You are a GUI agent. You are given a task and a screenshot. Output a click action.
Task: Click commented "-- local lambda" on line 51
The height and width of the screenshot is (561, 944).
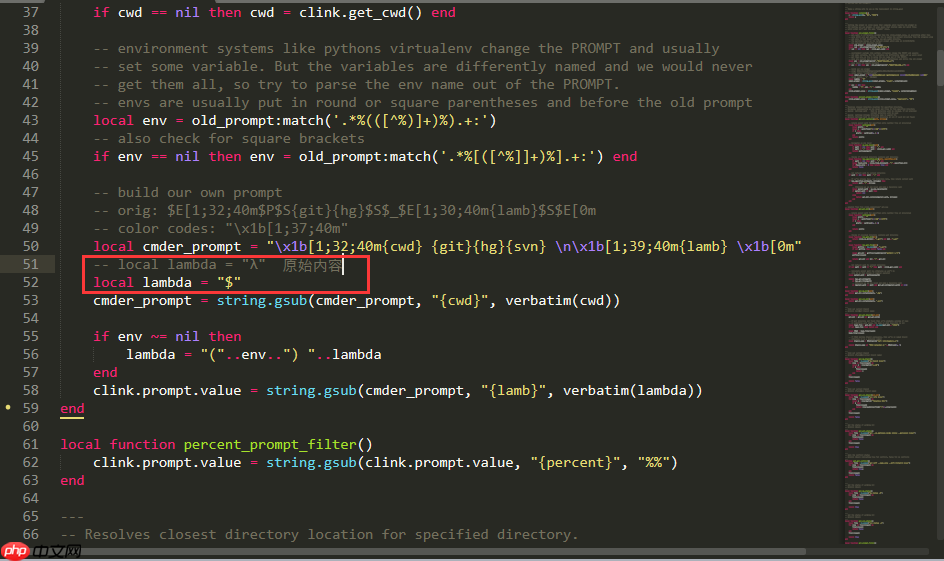click(155, 265)
